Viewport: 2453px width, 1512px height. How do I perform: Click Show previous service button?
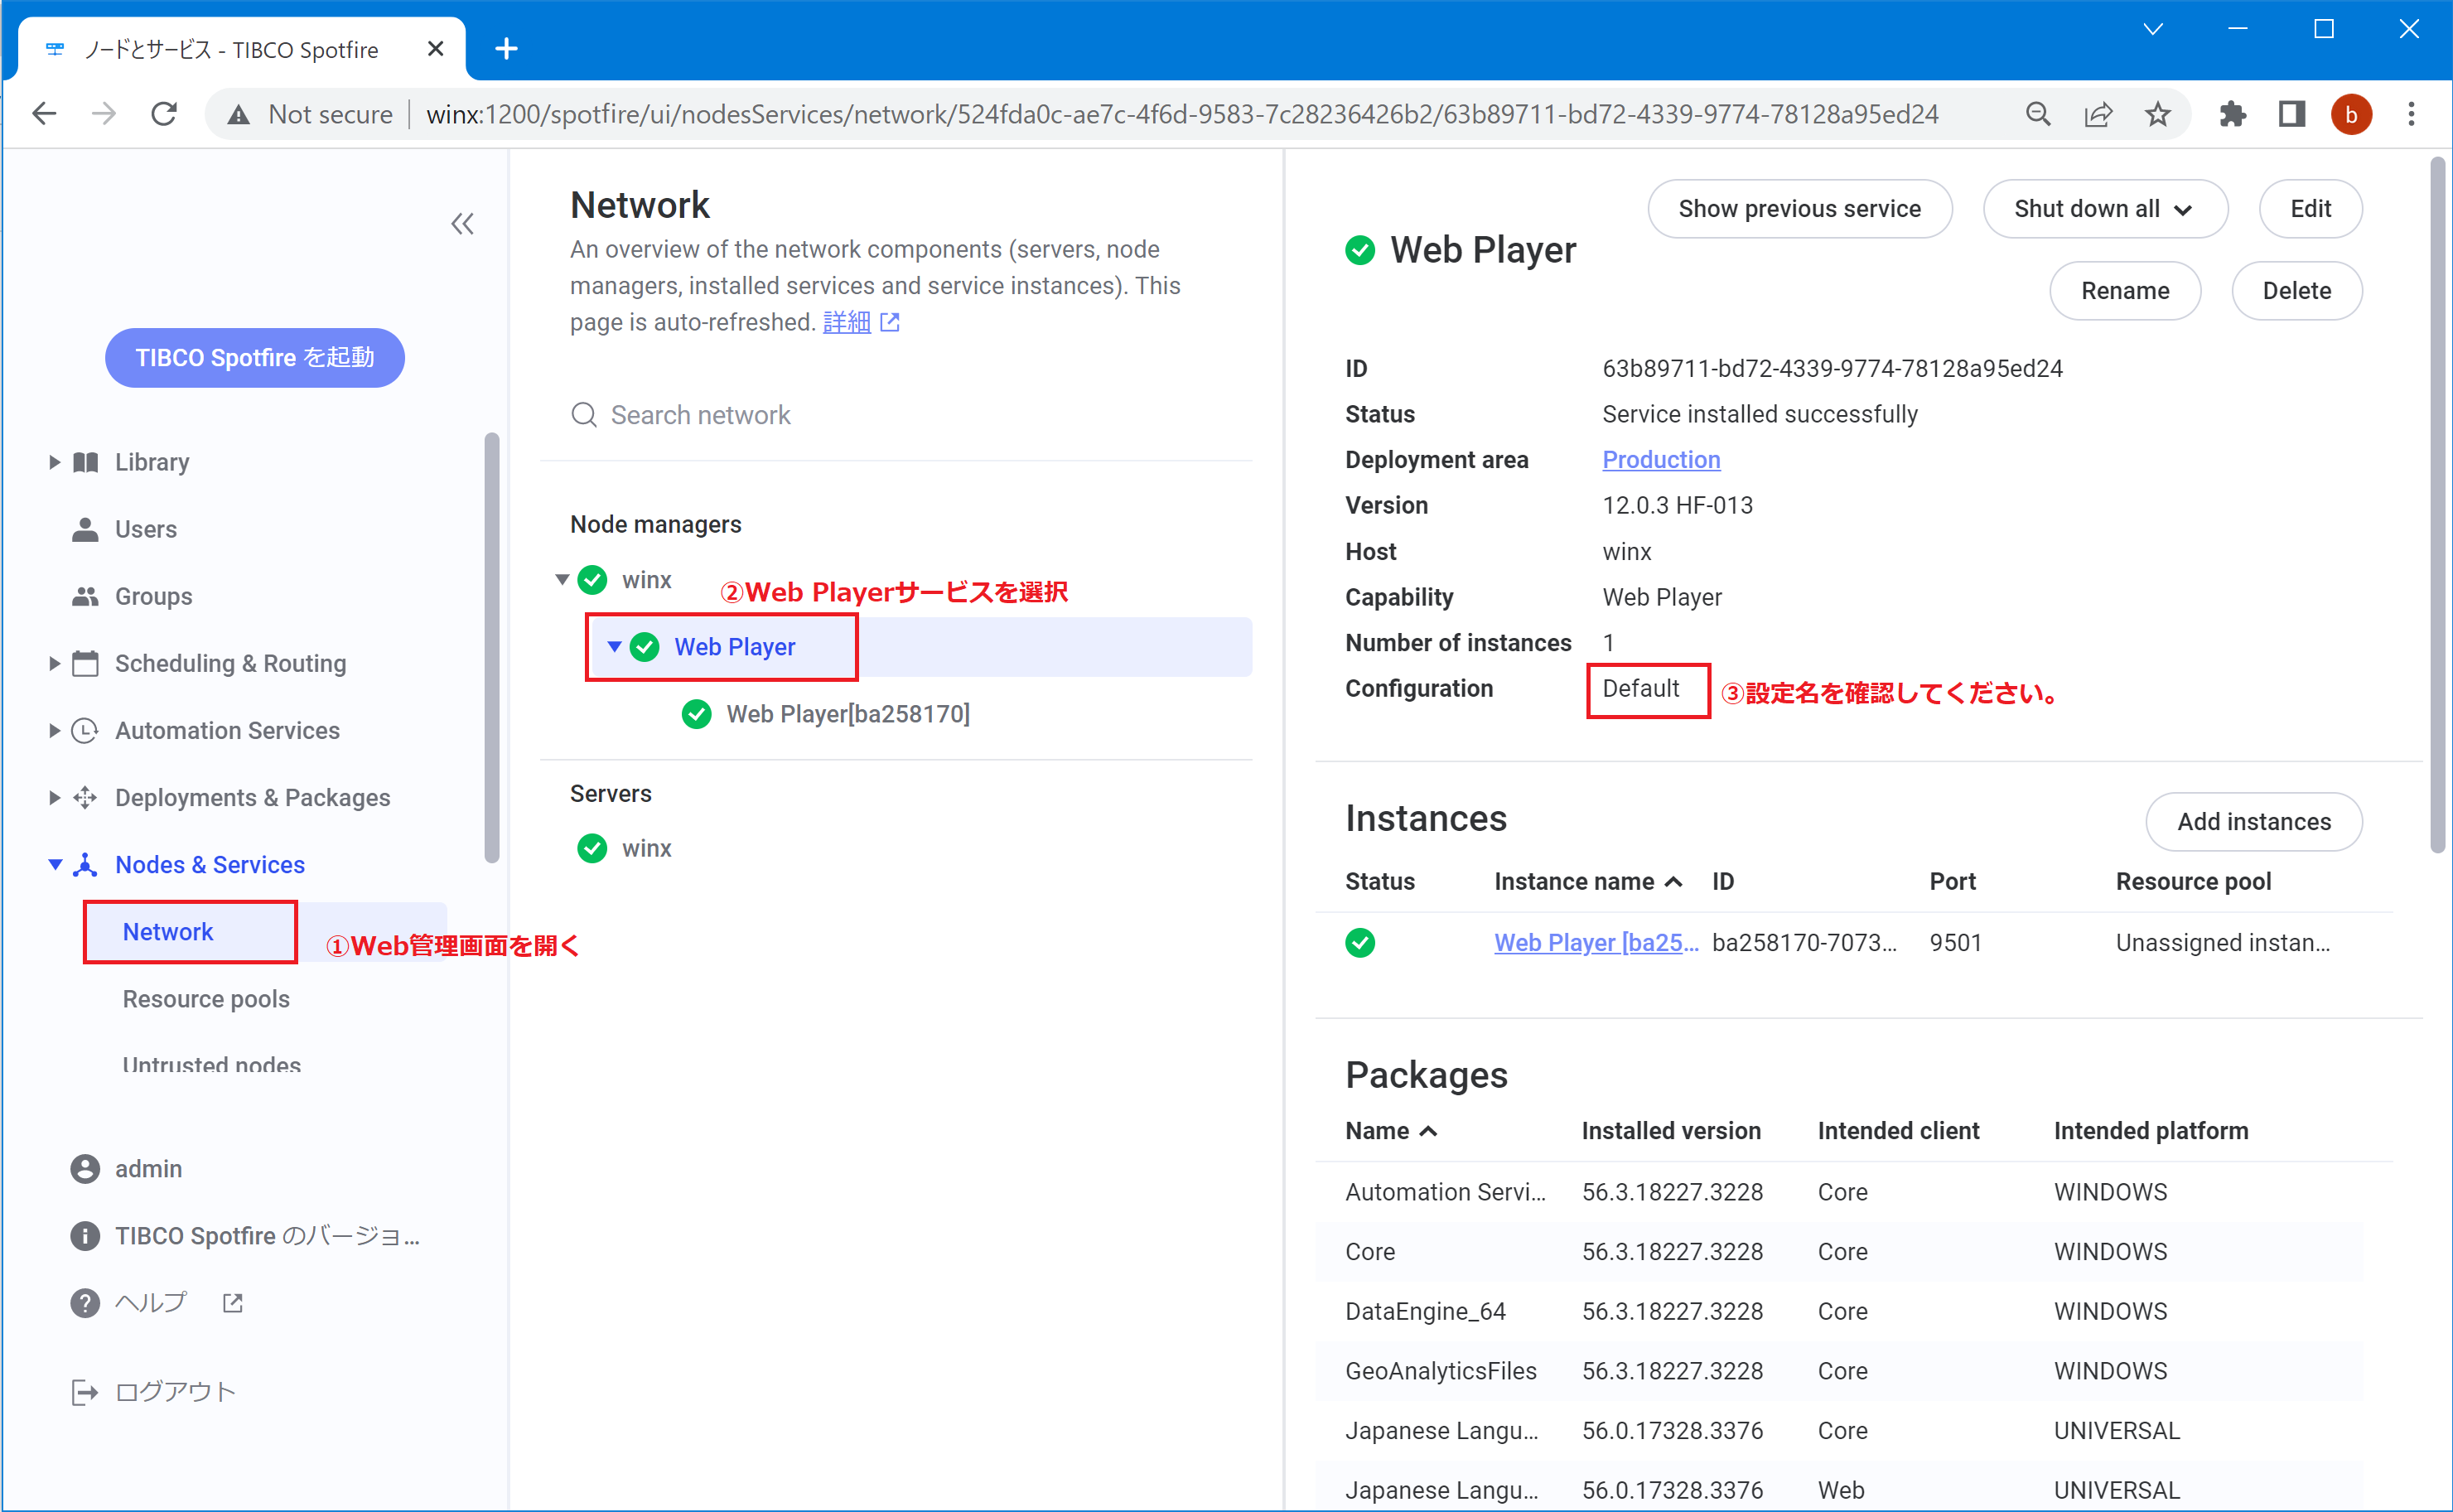tap(1799, 209)
